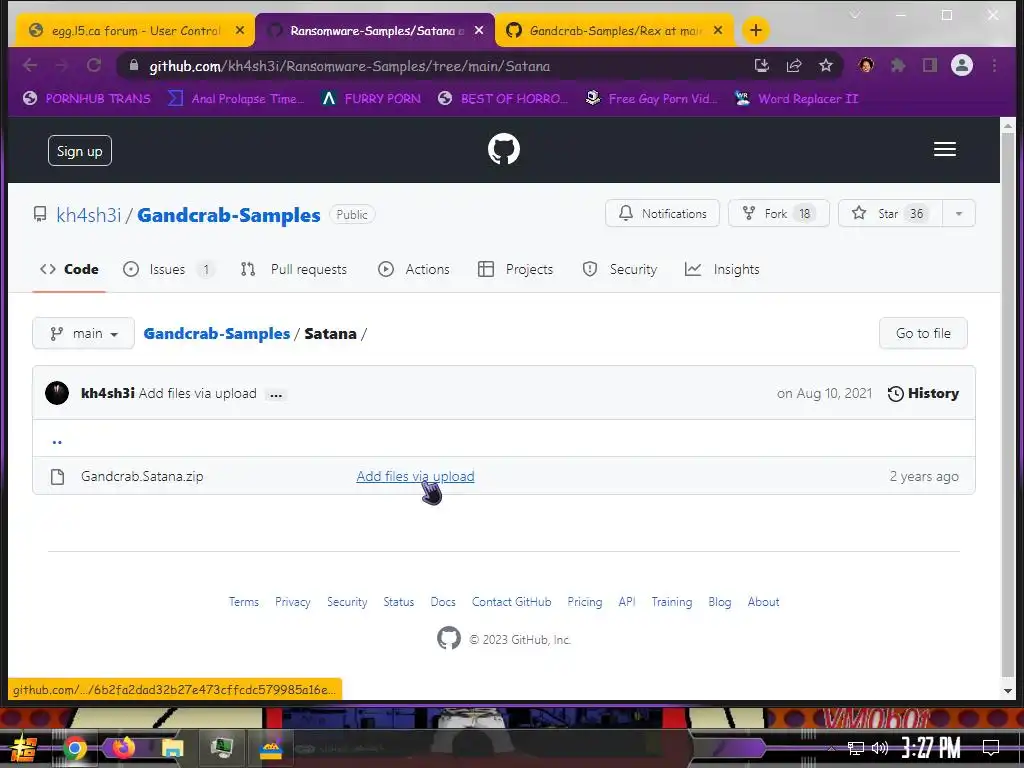Screen dimensions: 1024x768
Task: Open Chrome from the taskbar
Action: pyautogui.click(x=74, y=748)
